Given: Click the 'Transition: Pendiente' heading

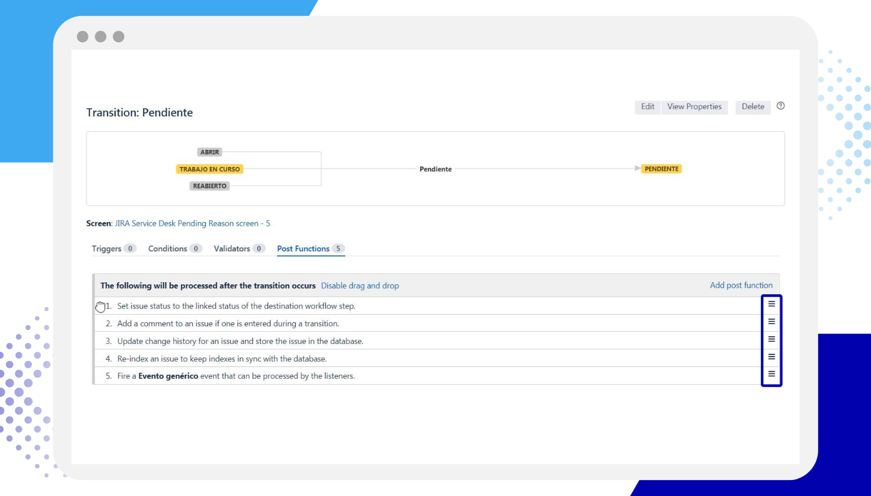Looking at the screenshot, I should 139,113.
